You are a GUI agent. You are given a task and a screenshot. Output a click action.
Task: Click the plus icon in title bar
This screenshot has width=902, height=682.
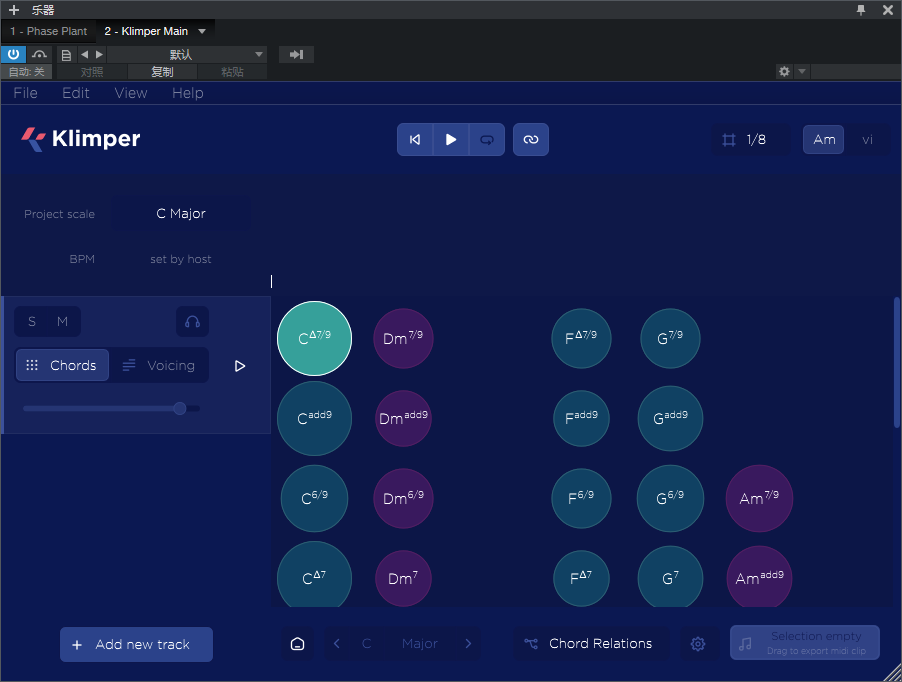pyautogui.click(x=14, y=10)
